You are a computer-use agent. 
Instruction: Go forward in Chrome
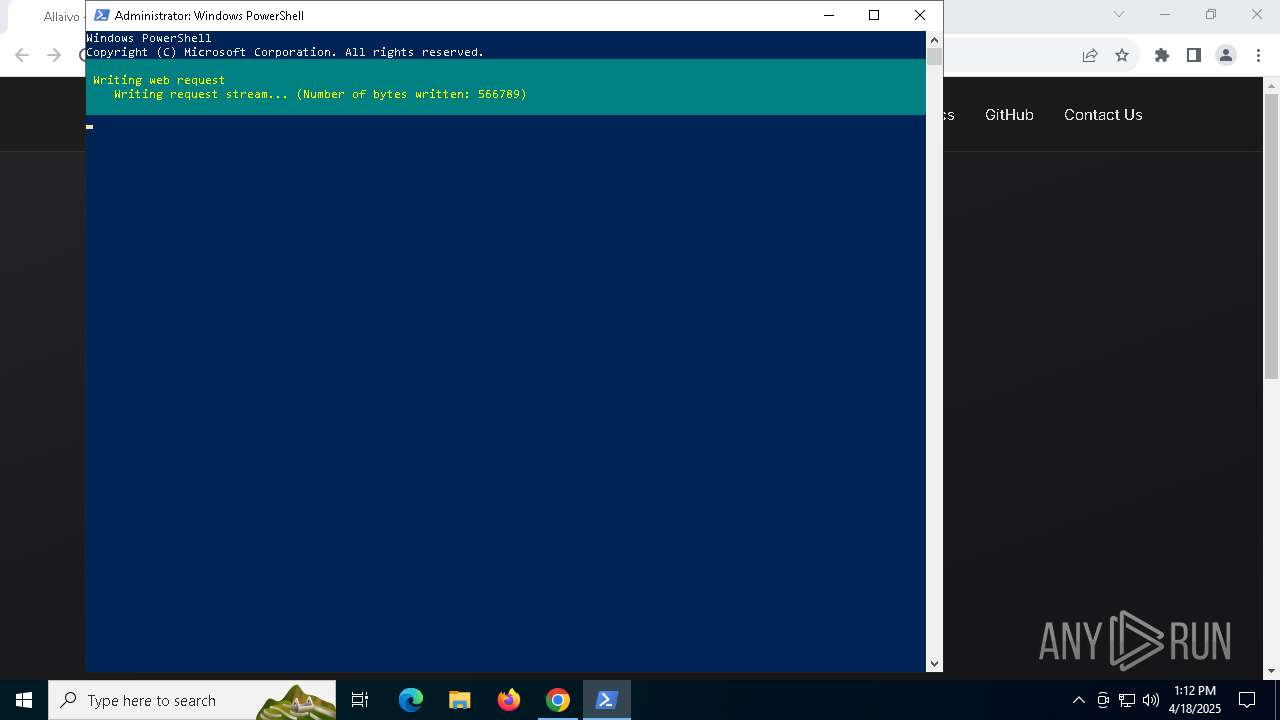pos(54,55)
